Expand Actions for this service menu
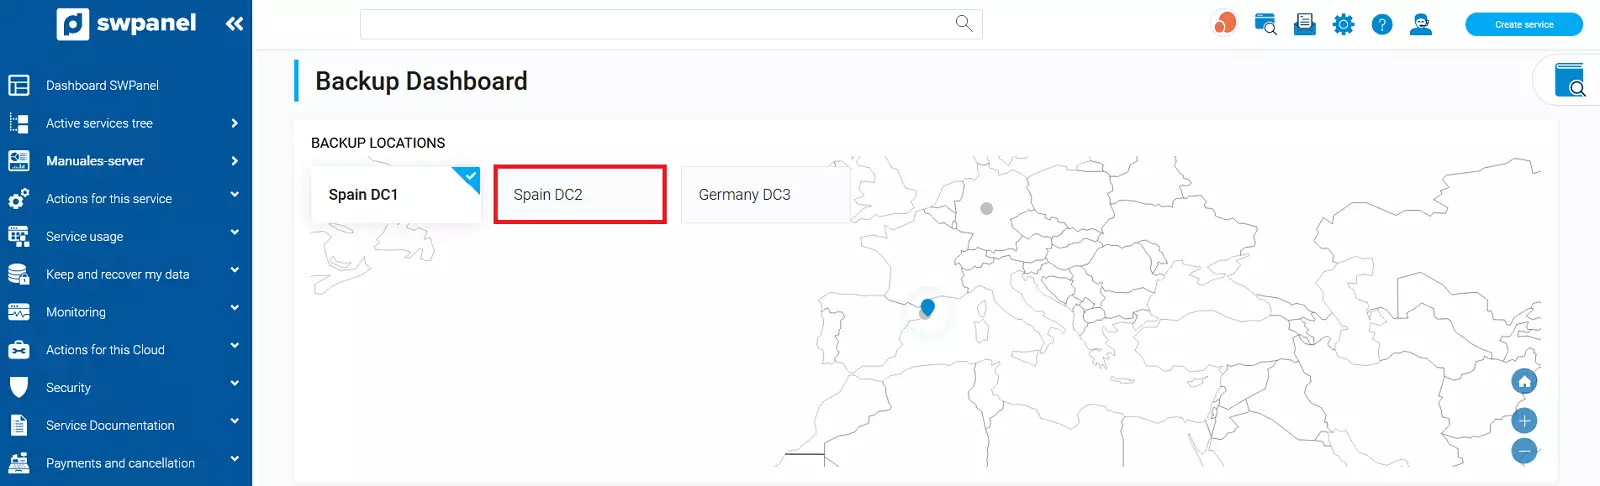Viewport: 1600px width, 486px height. coord(109,199)
